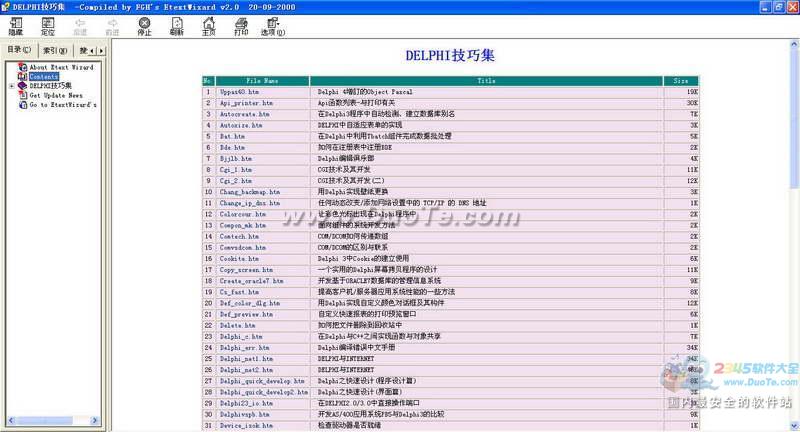The width and height of the screenshot is (800, 432).
Task: Click the tree panel horizontal scrollbar thumb
Action: coord(43,421)
